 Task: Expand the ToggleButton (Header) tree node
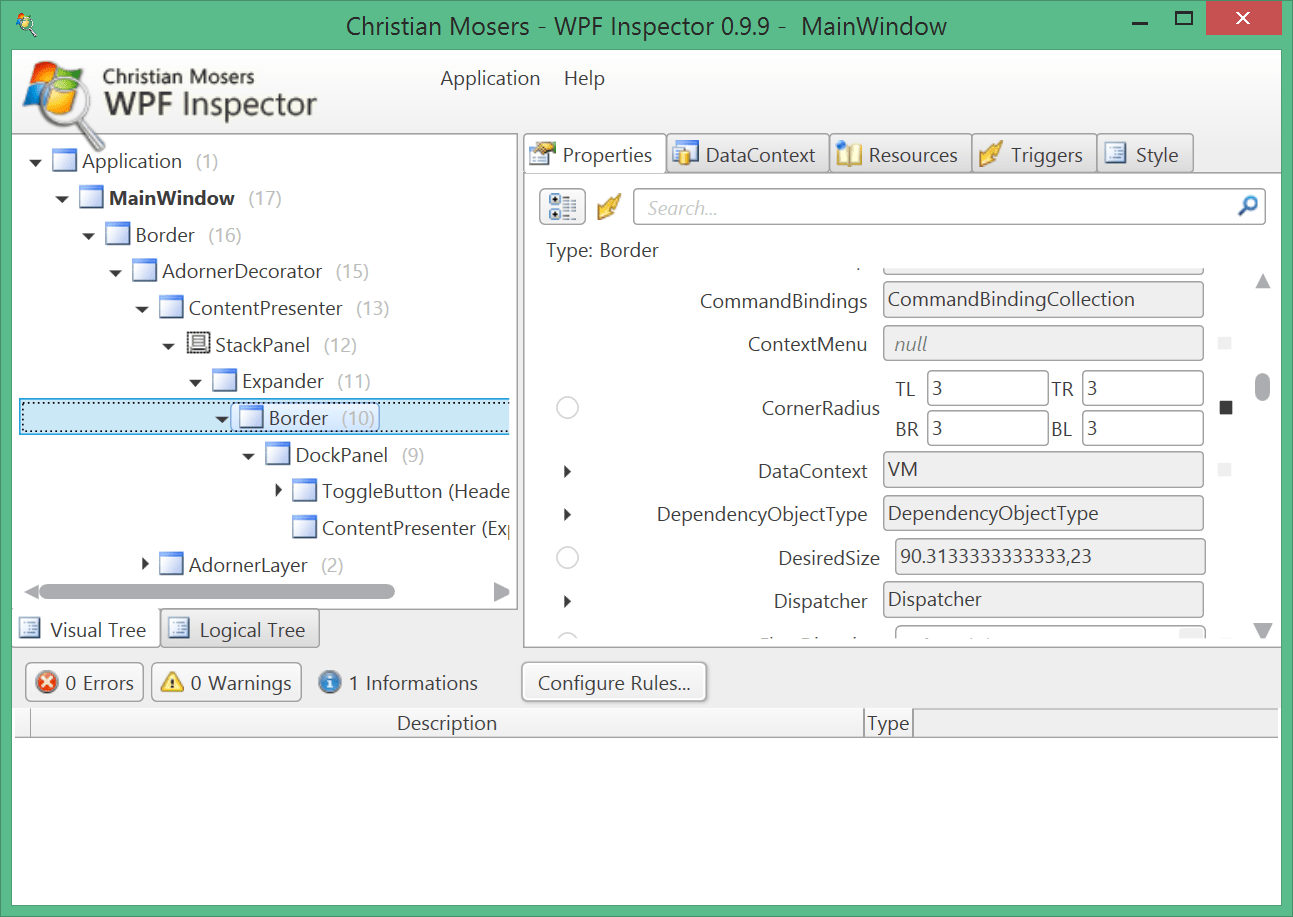pyautogui.click(x=279, y=490)
